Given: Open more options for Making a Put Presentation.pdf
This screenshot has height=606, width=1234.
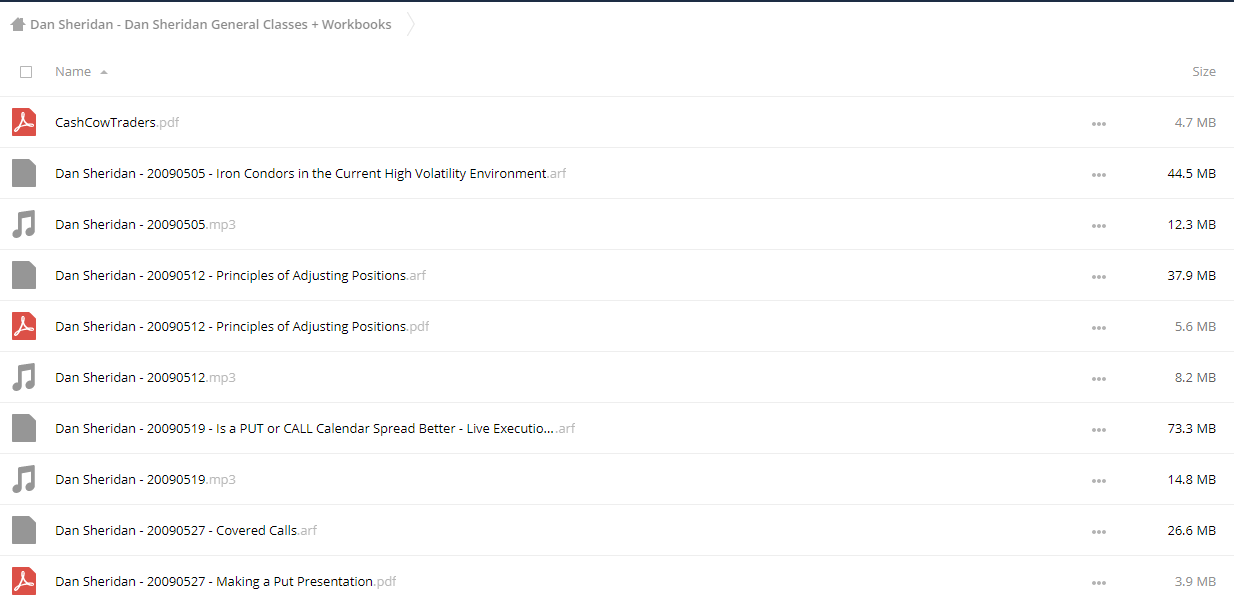Looking at the screenshot, I should (1099, 583).
